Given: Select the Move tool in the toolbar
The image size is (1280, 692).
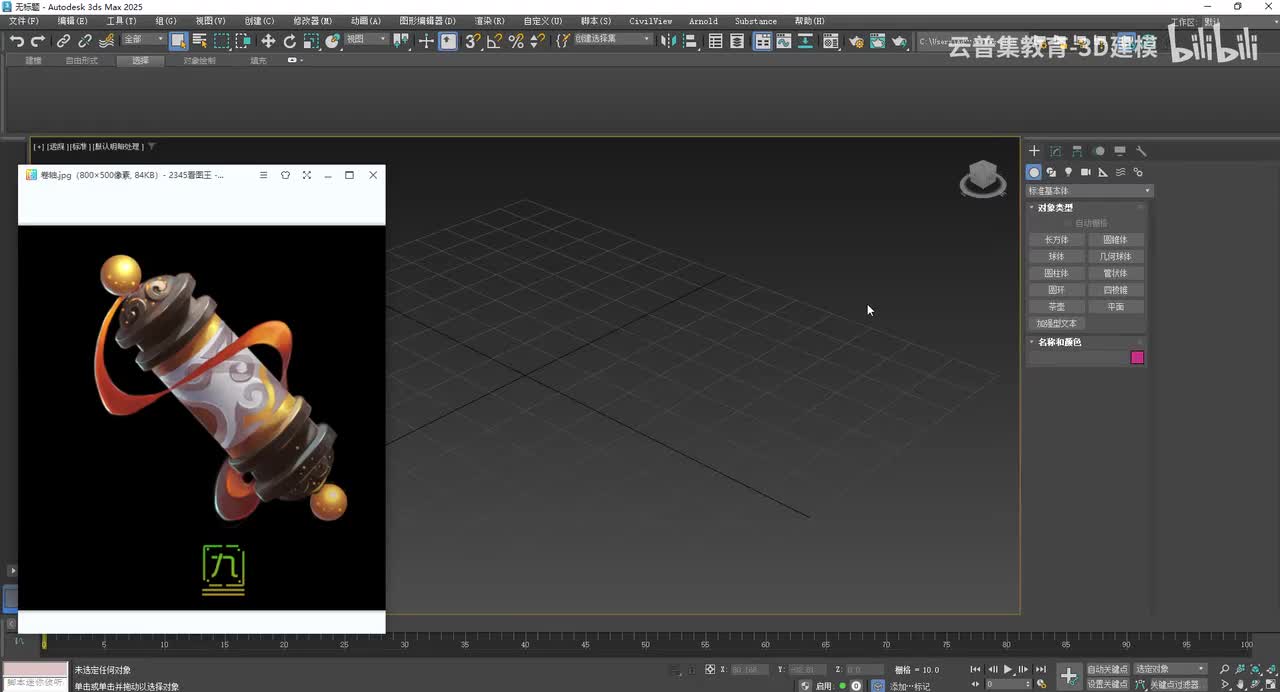Looking at the screenshot, I should [x=268, y=41].
